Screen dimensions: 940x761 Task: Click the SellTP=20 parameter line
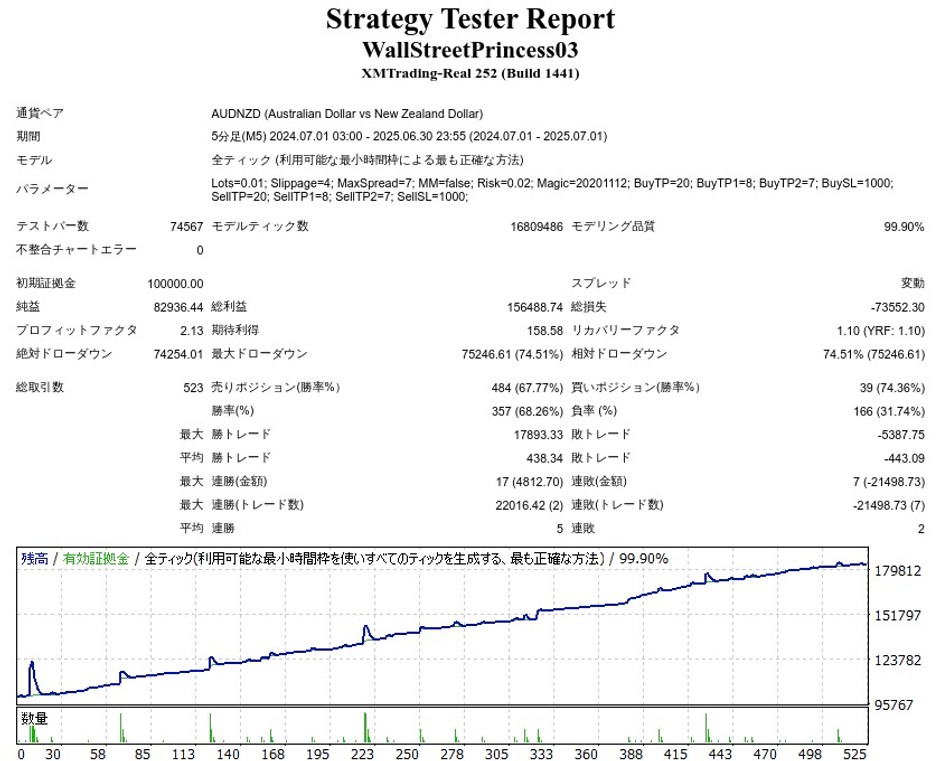click(340, 197)
